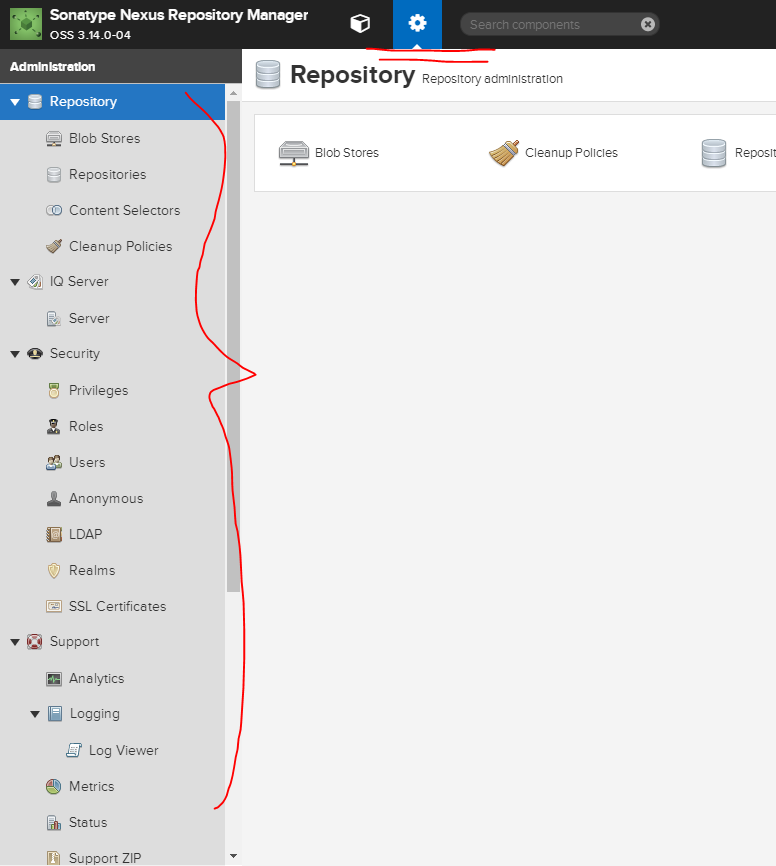This screenshot has width=776, height=866.
Task: Collapse the Security tree node
Action: [x=15, y=353]
